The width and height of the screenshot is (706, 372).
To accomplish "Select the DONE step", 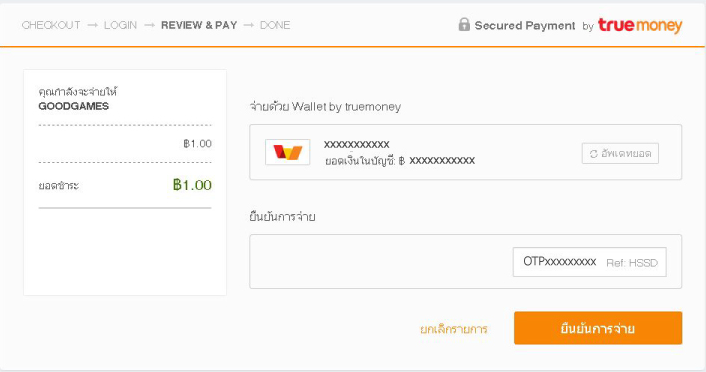I will [x=275, y=25].
